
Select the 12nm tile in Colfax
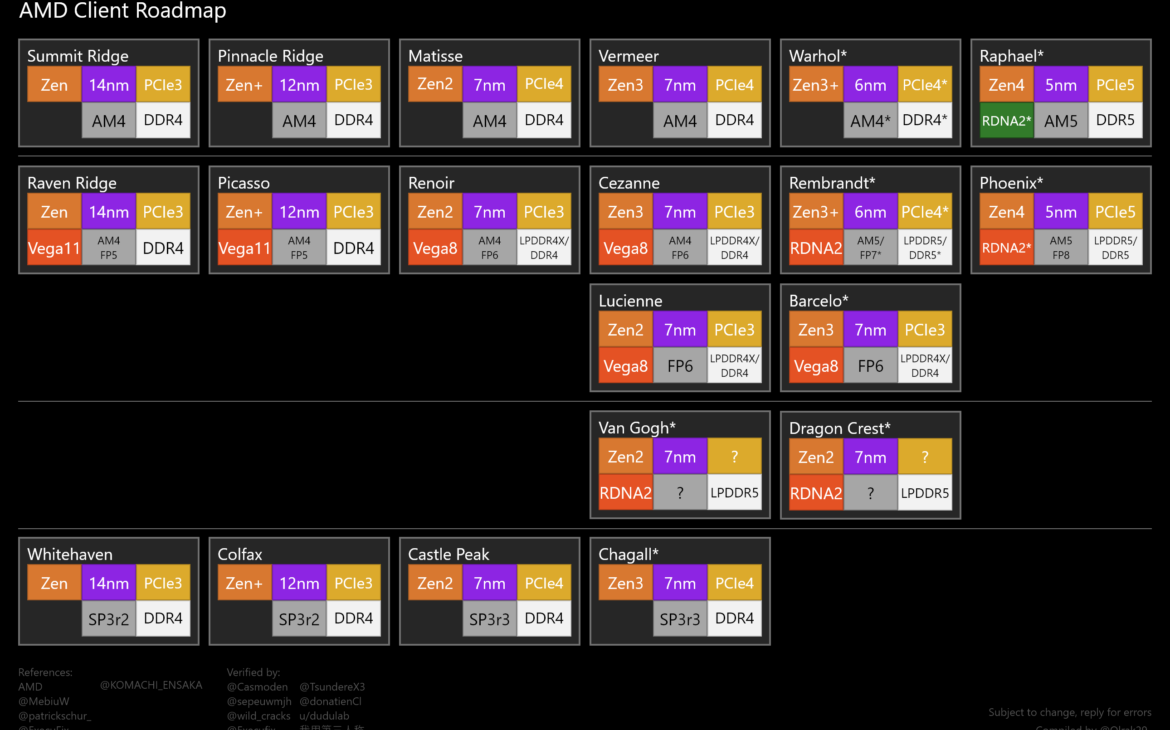tap(299, 583)
